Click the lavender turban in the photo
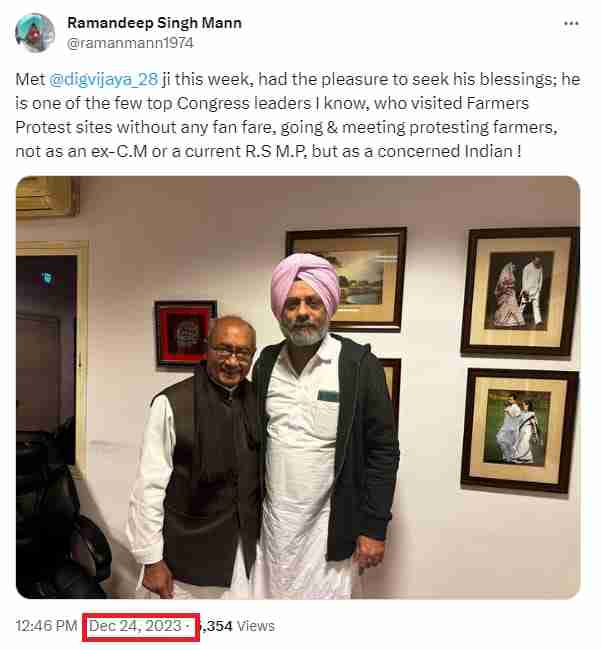The width and height of the screenshot is (602, 650). (x=305, y=281)
